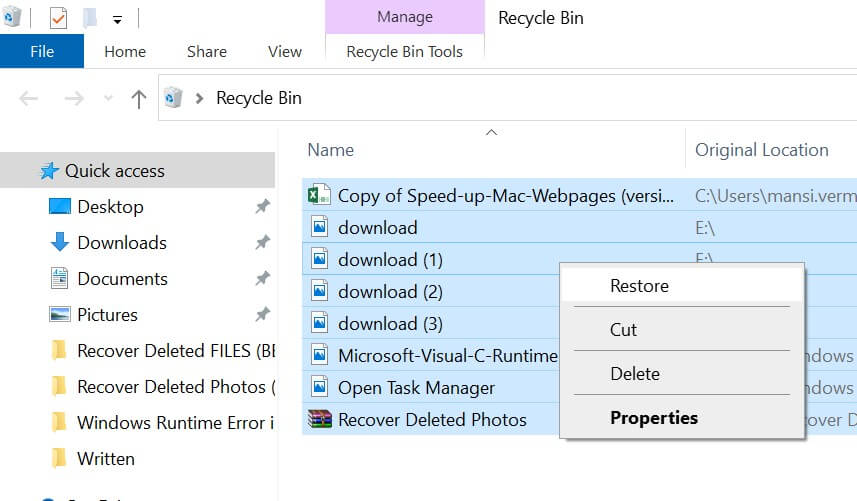857x501 pixels.
Task: Open the File menu
Action: [42, 51]
